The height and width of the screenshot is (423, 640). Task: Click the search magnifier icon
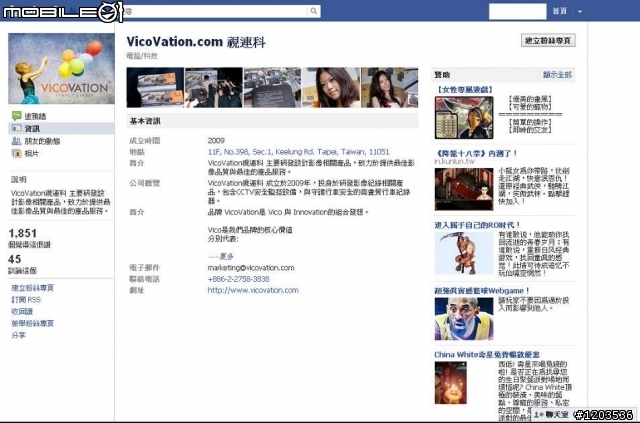[313, 11]
